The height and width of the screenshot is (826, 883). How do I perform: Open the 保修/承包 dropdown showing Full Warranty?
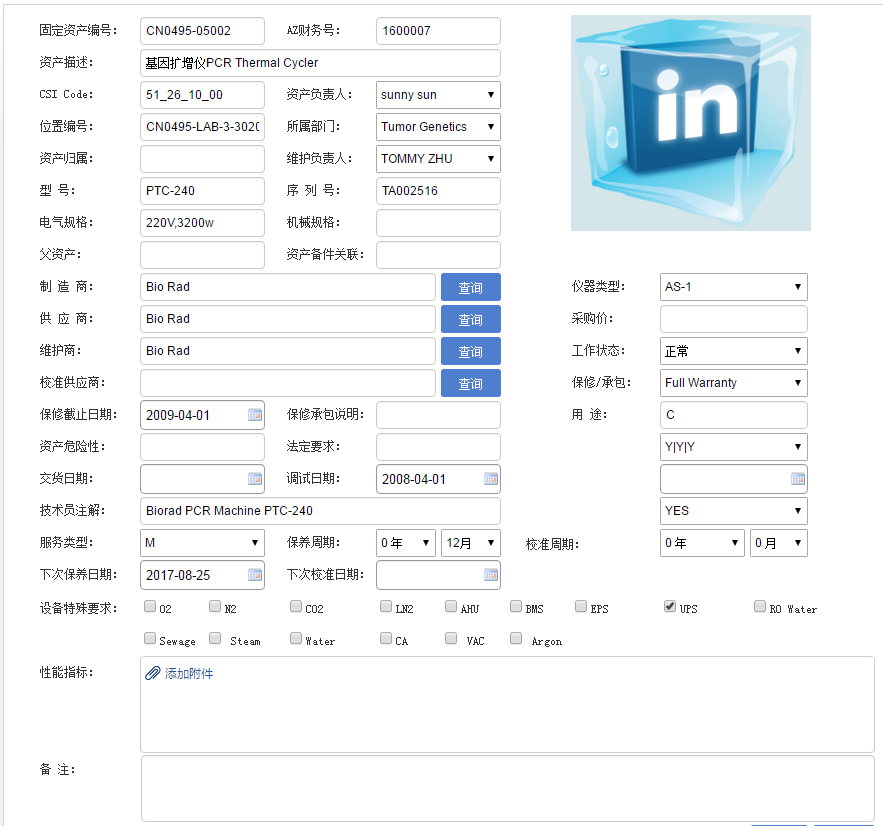pos(732,383)
